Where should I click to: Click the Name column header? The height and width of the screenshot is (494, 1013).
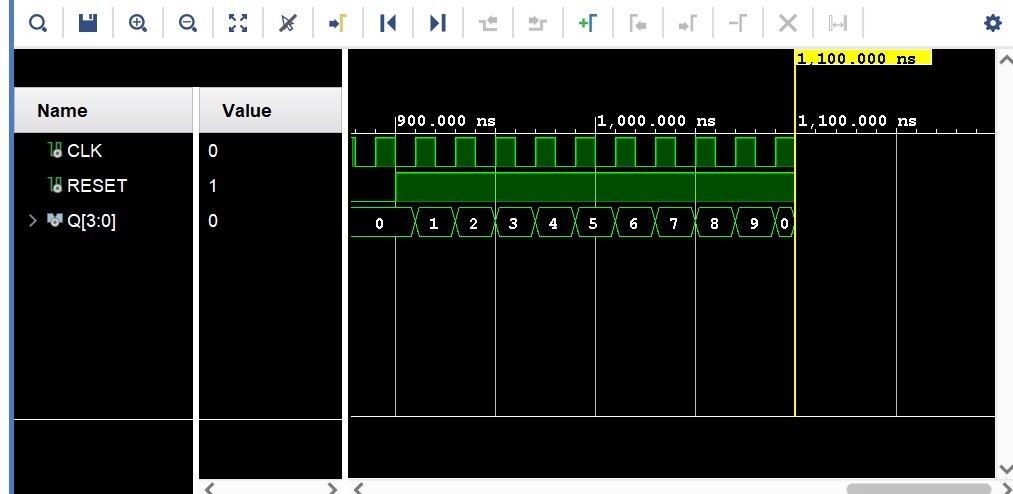(x=62, y=111)
